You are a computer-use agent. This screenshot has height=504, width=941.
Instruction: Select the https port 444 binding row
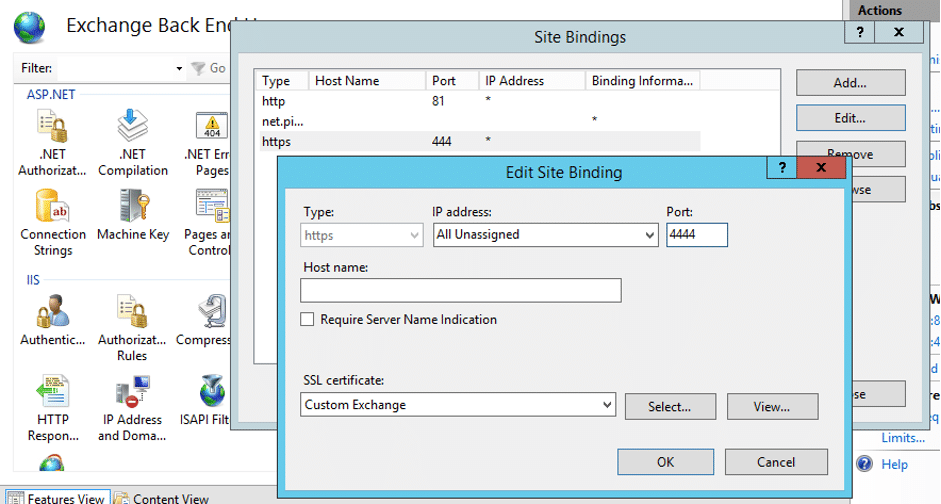click(480, 141)
